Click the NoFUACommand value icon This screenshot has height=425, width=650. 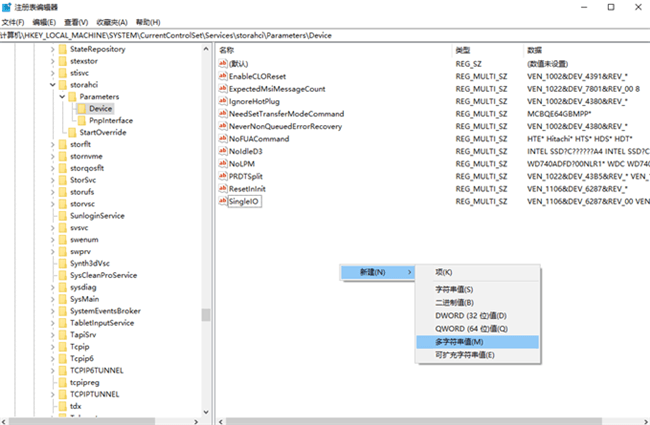click(223, 138)
